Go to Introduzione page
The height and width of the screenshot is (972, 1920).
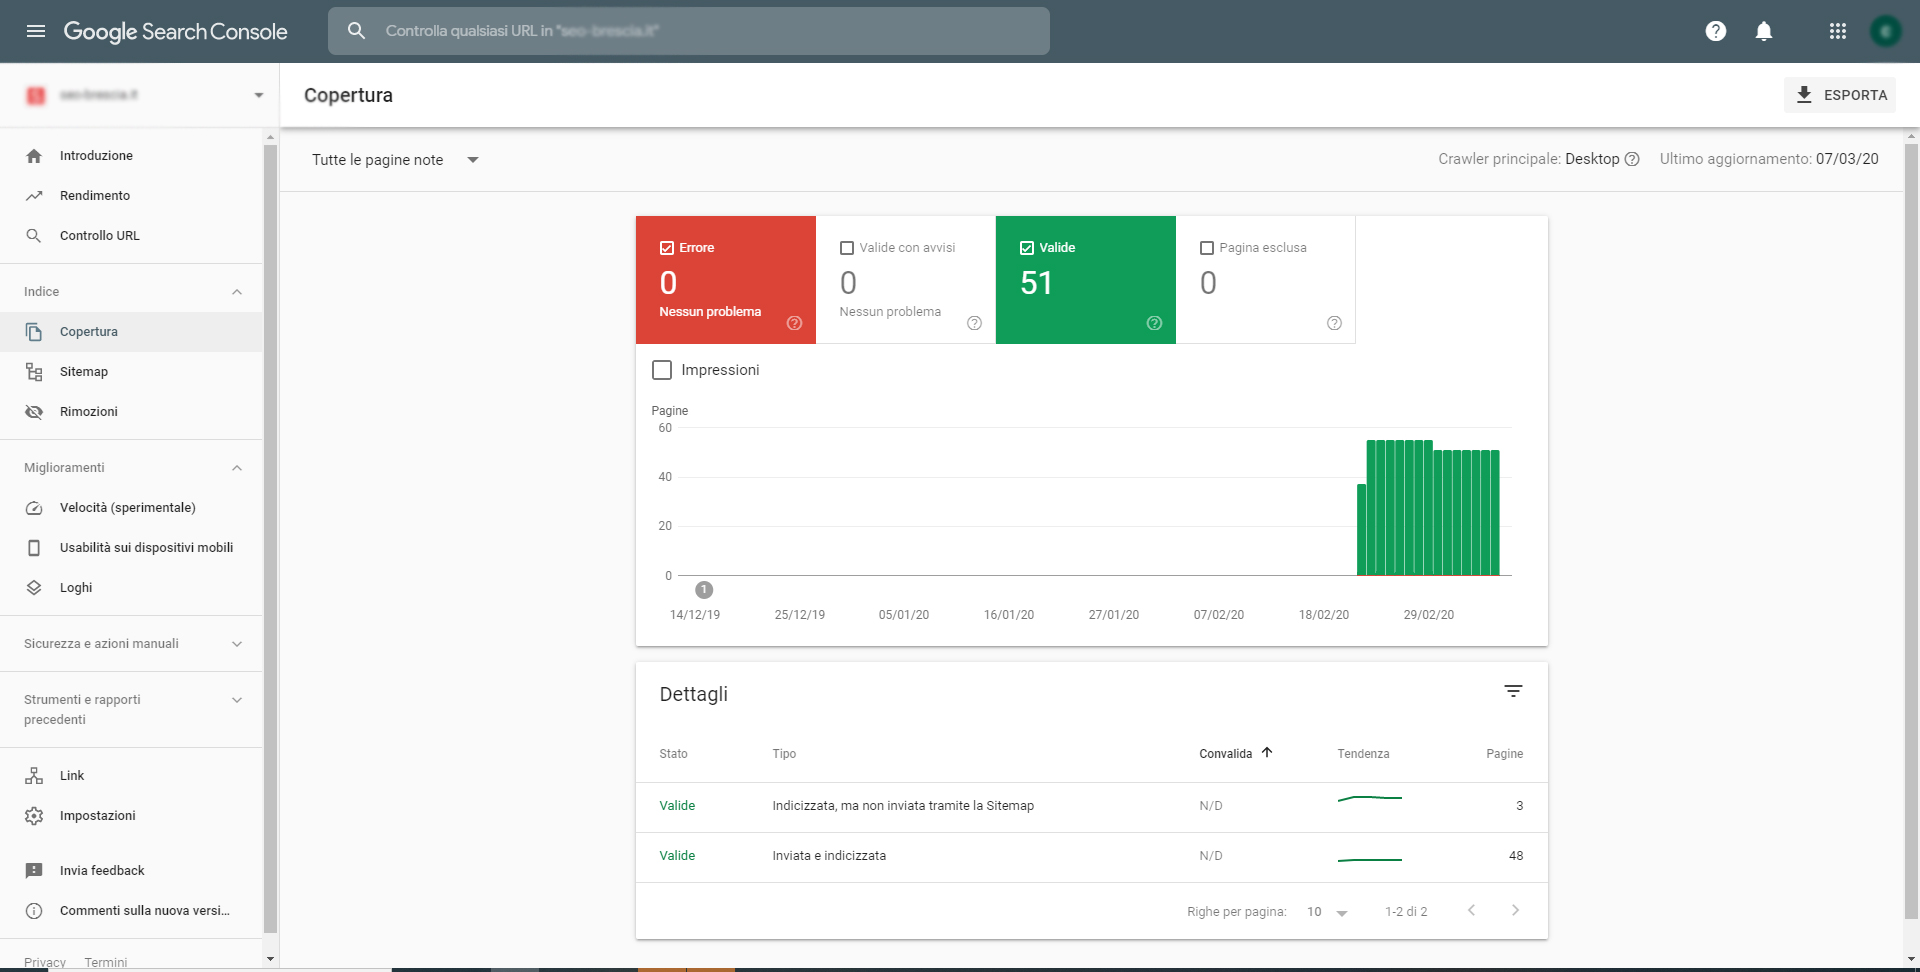point(131,156)
